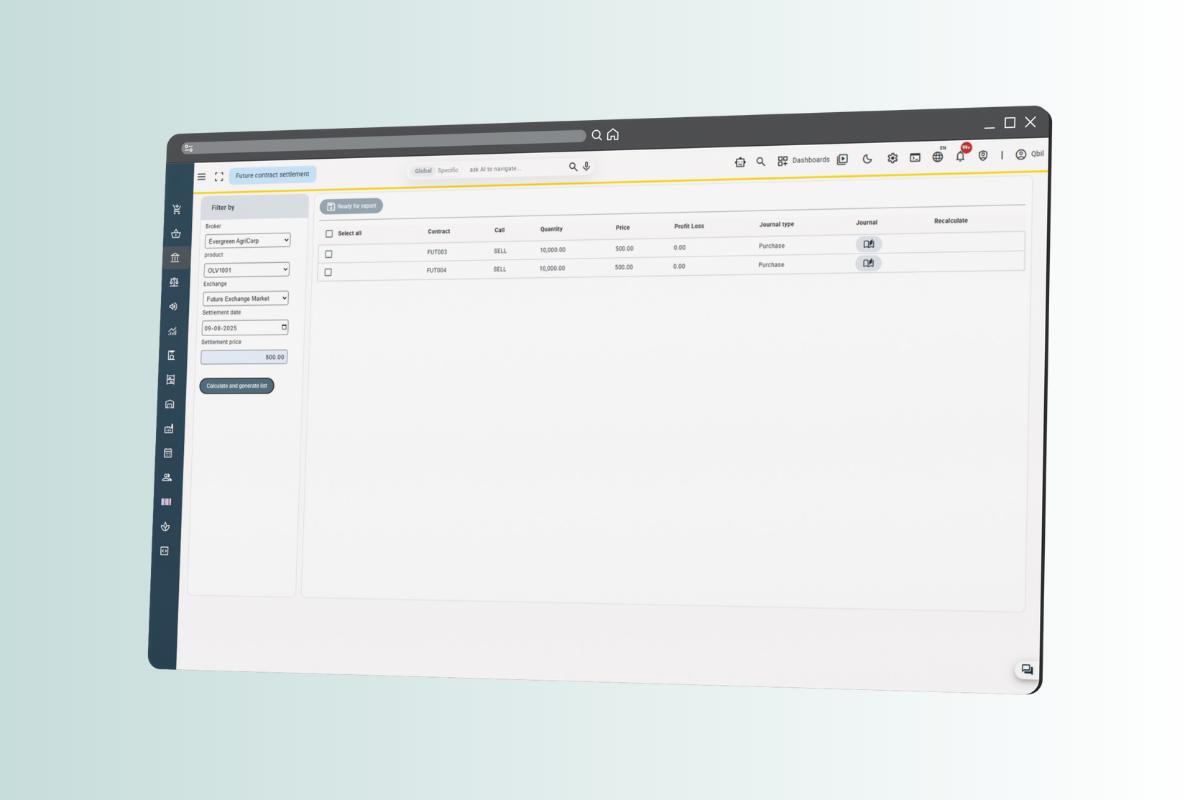
Task: Click the Filter by panel header
Action: point(255,207)
